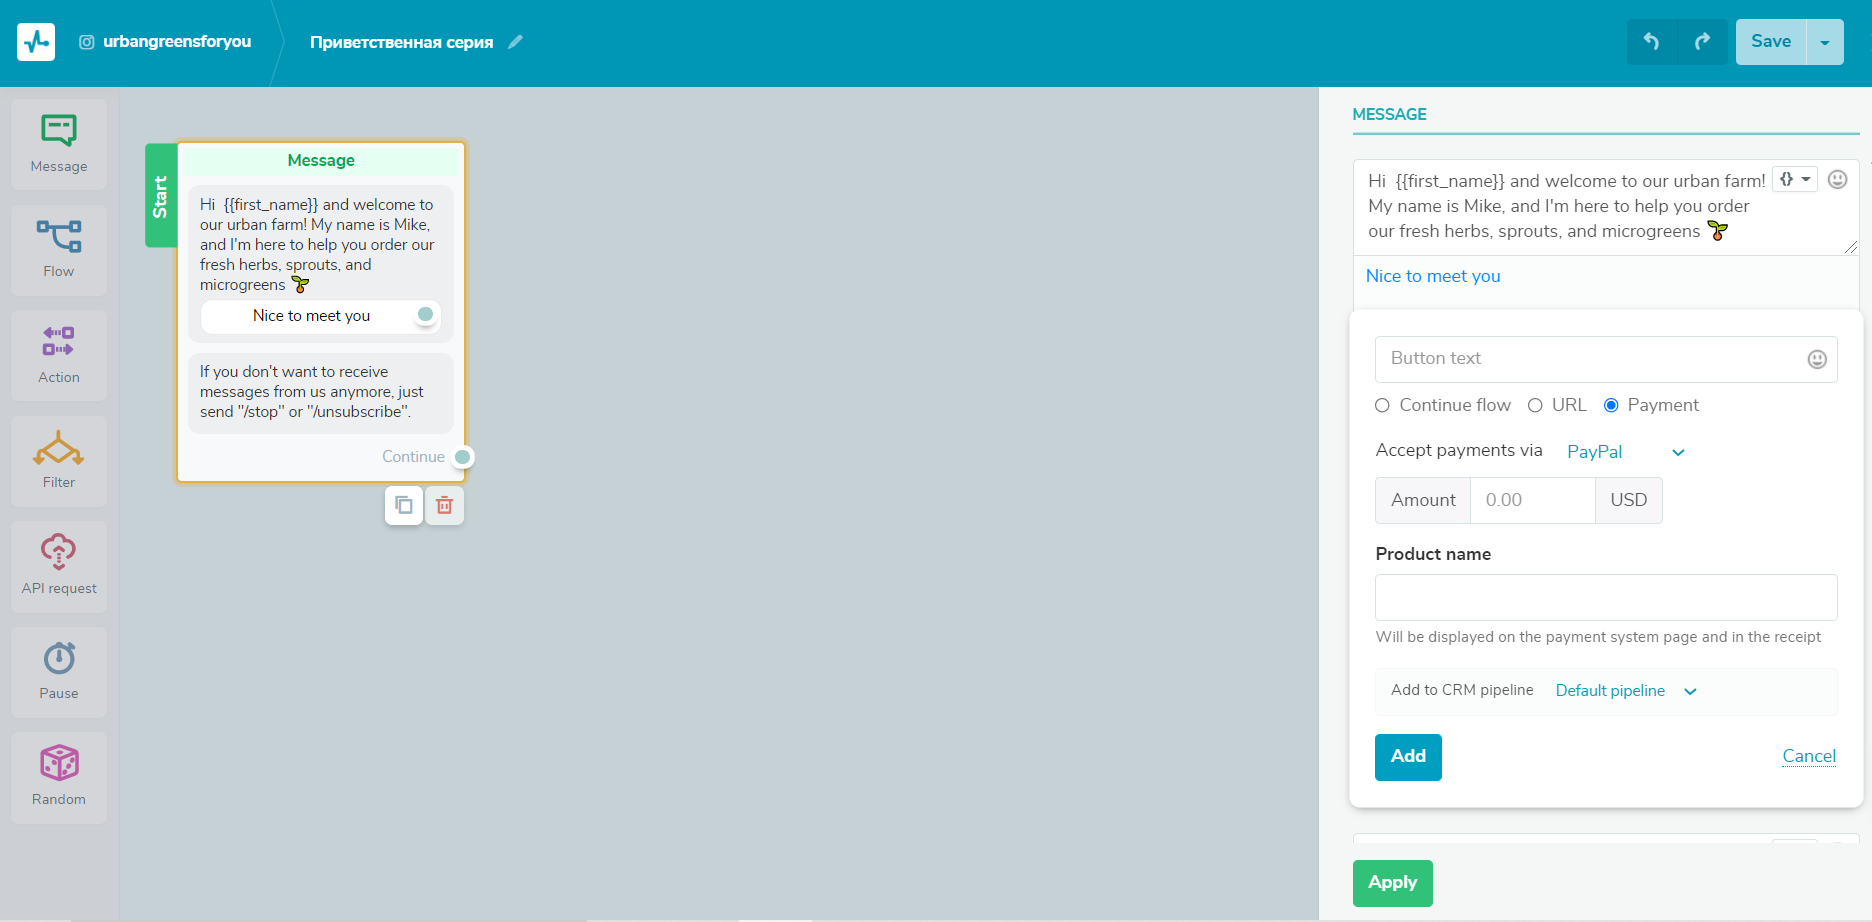Open the urbangreensforyou Instagram account link
Viewport: 1872px width, 922px height.
point(166,42)
